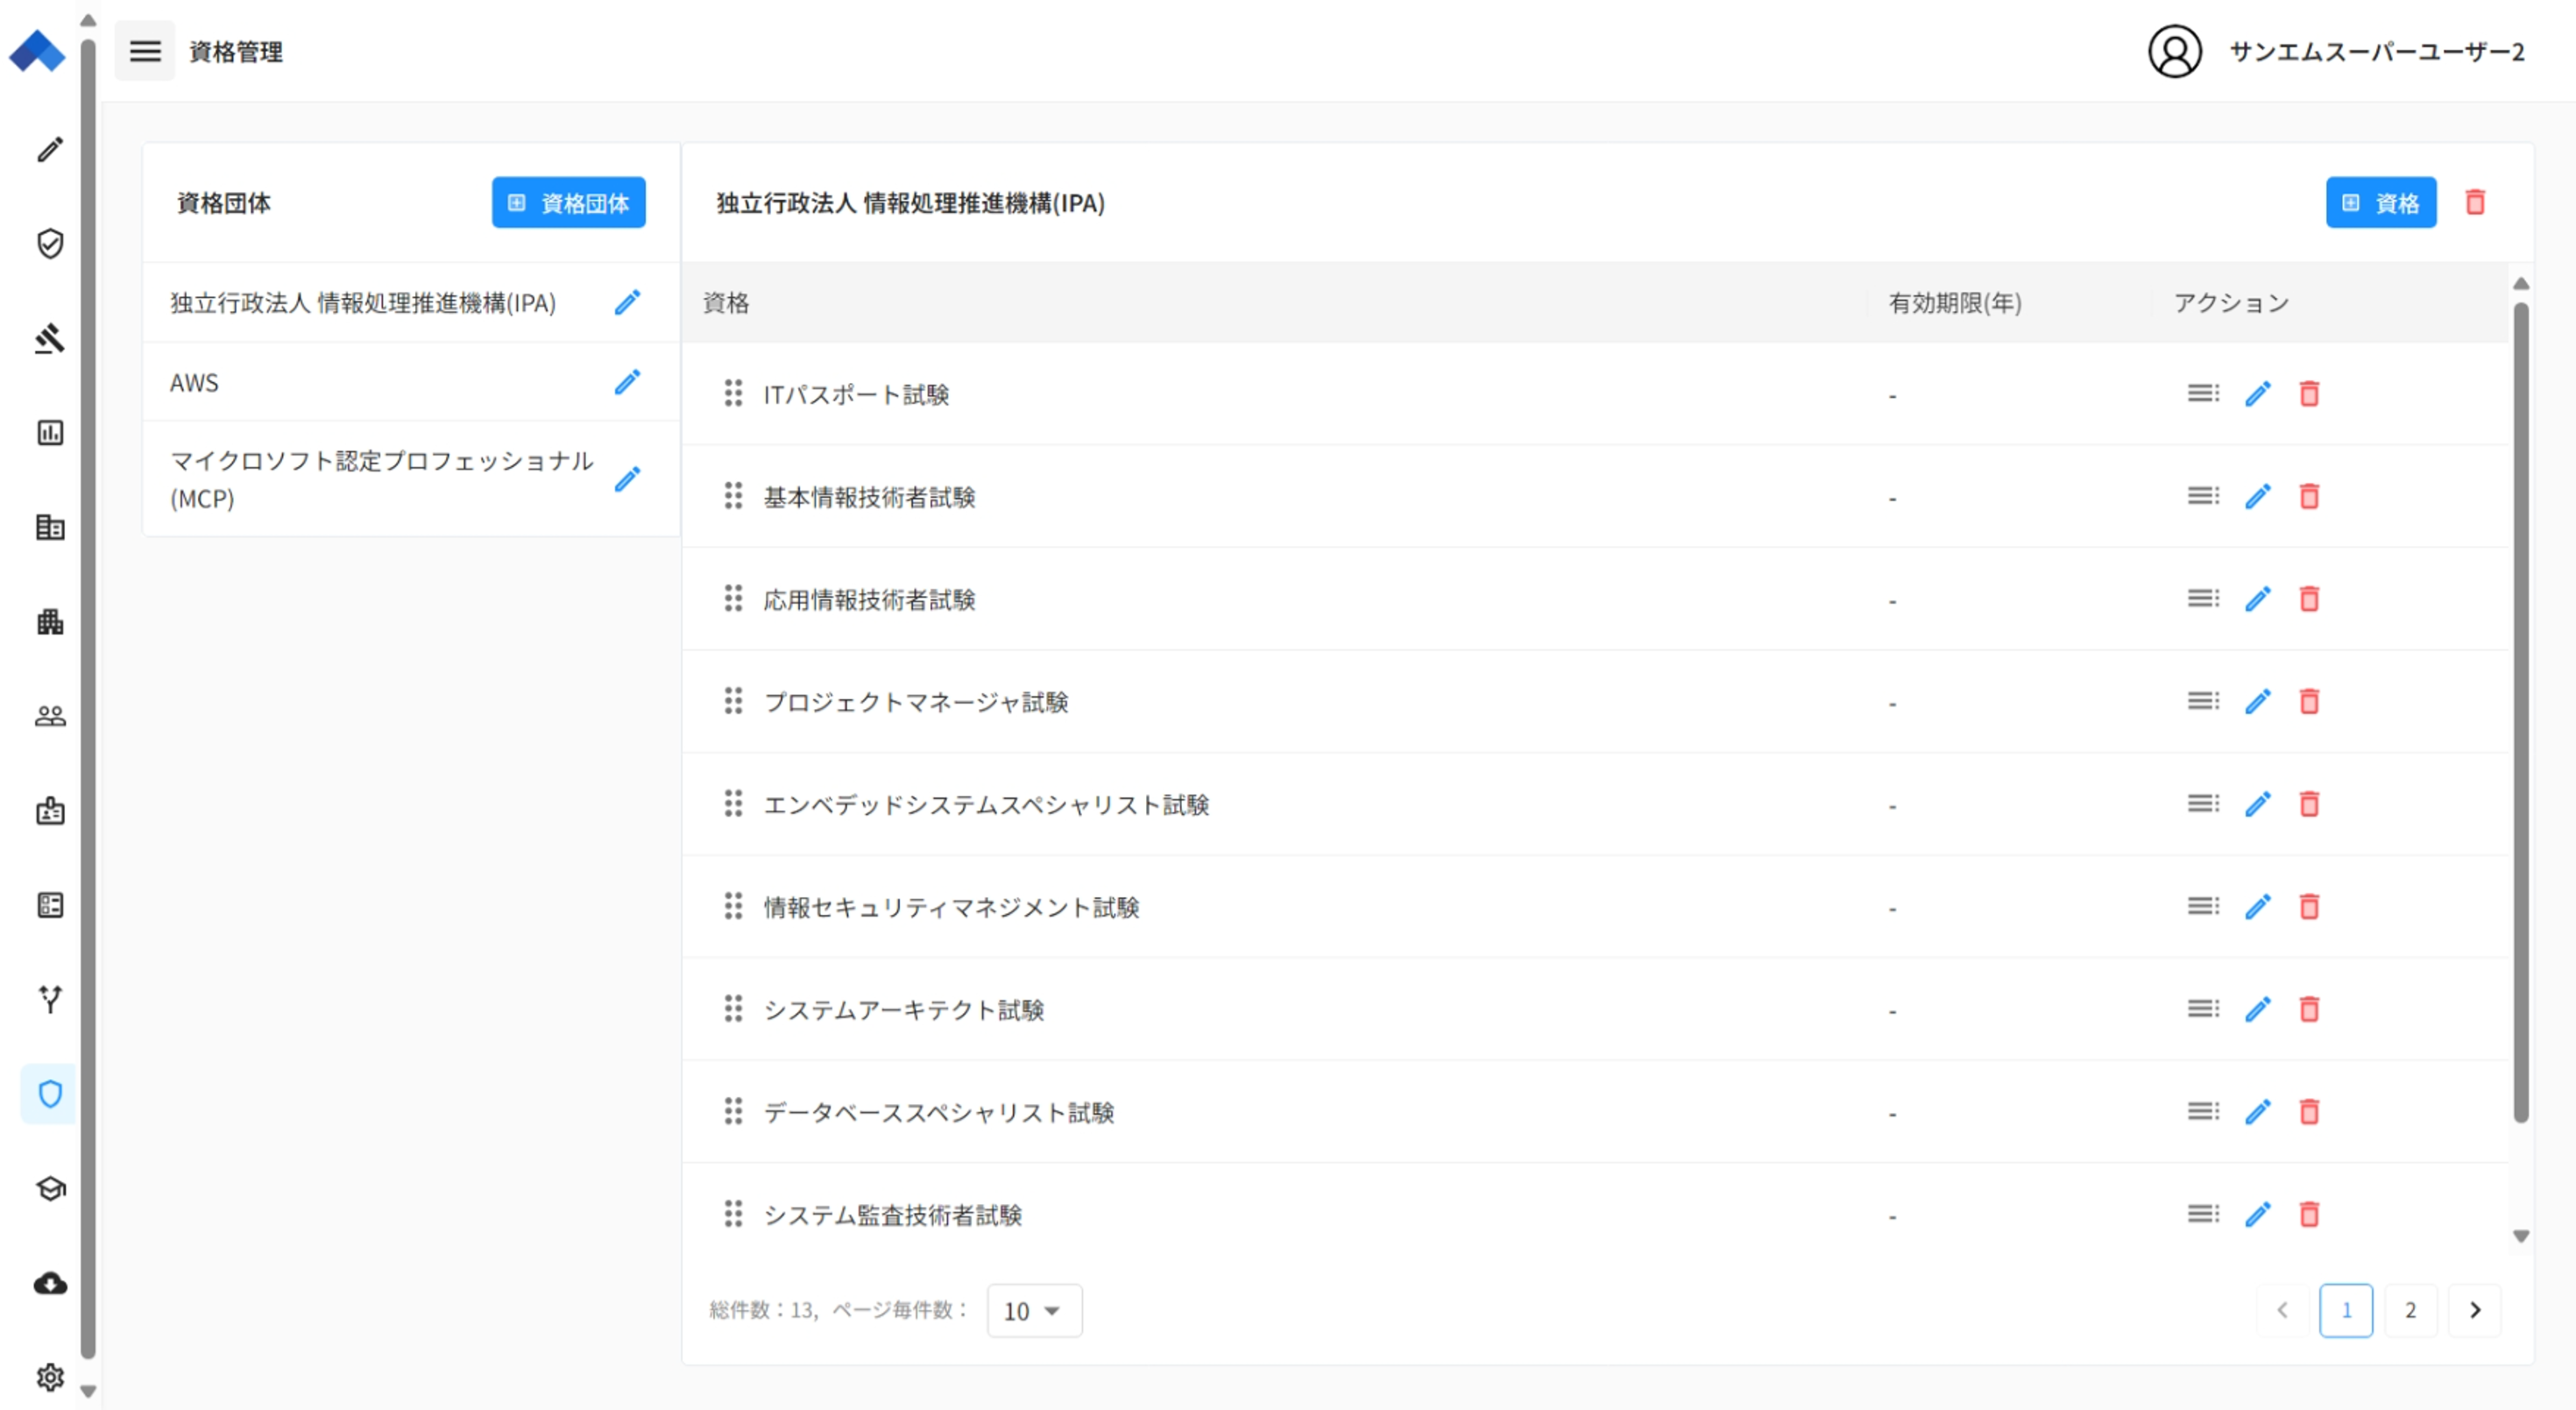Open the apartment buildings sidebar icon
Screen dimensions: 2576x1410
(x=50, y=621)
